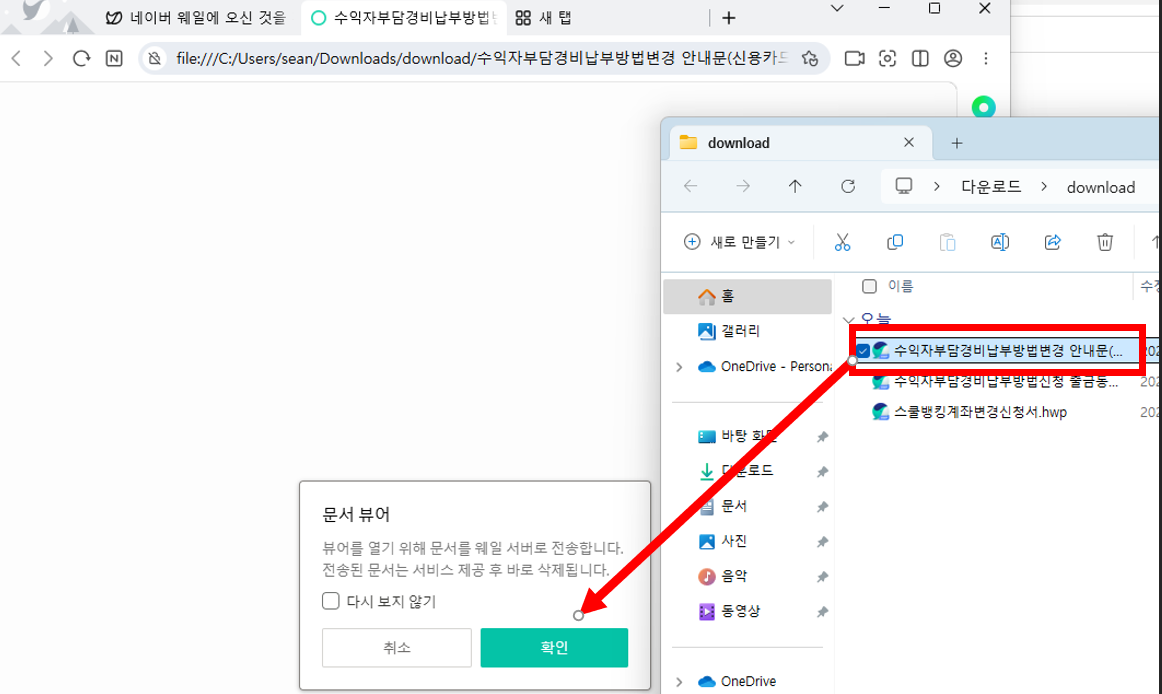Open Whale's split-screen view icon

point(919,58)
